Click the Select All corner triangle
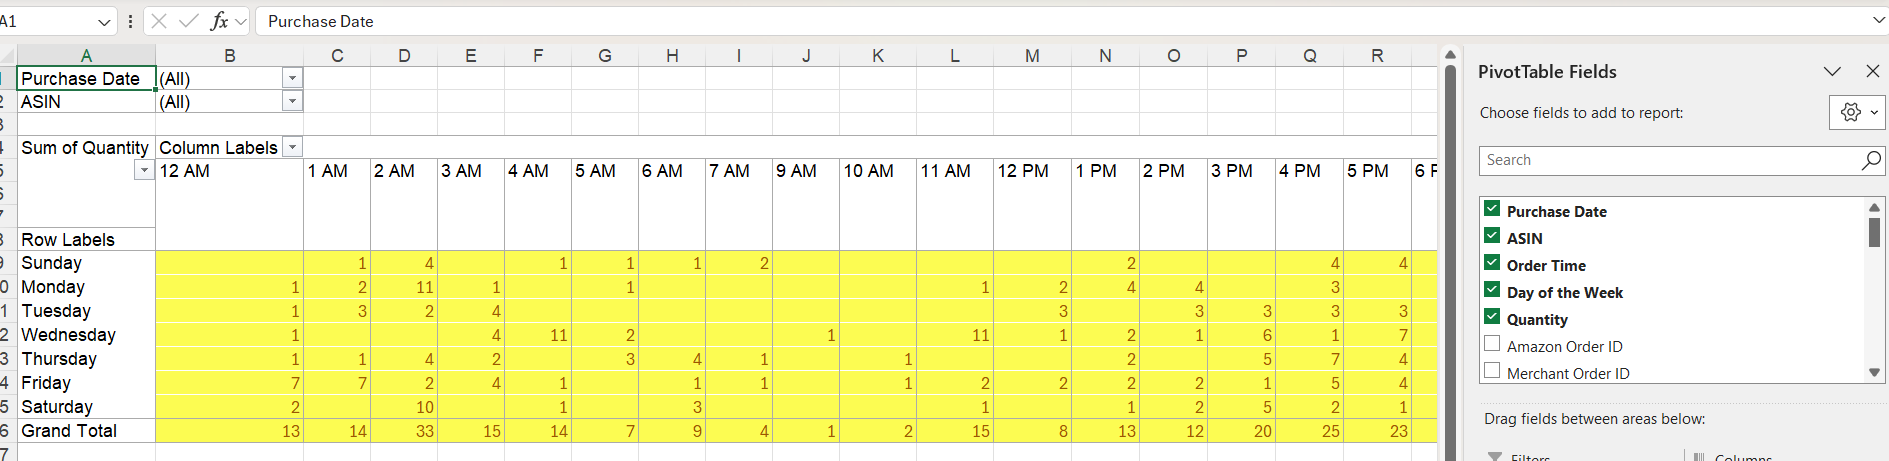The width and height of the screenshot is (1889, 461). tap(8, 56)
